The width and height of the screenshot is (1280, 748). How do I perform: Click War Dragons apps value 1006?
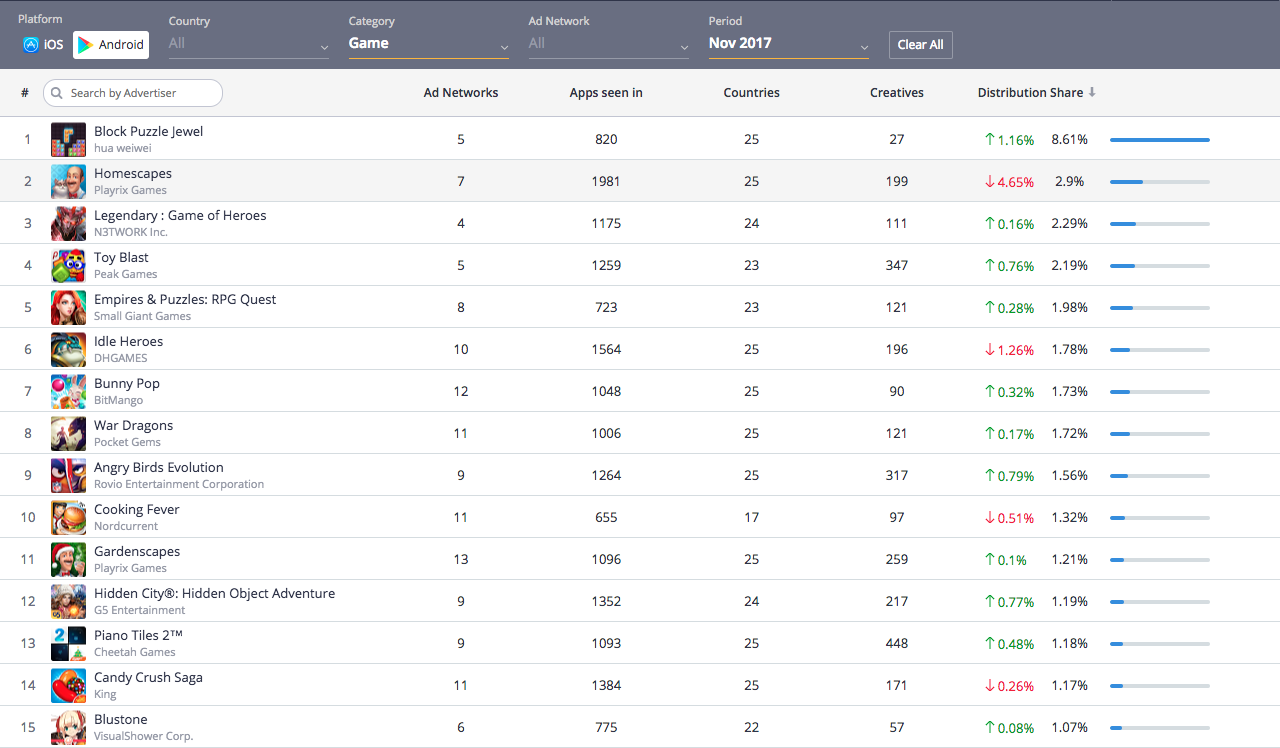point(606,434)
